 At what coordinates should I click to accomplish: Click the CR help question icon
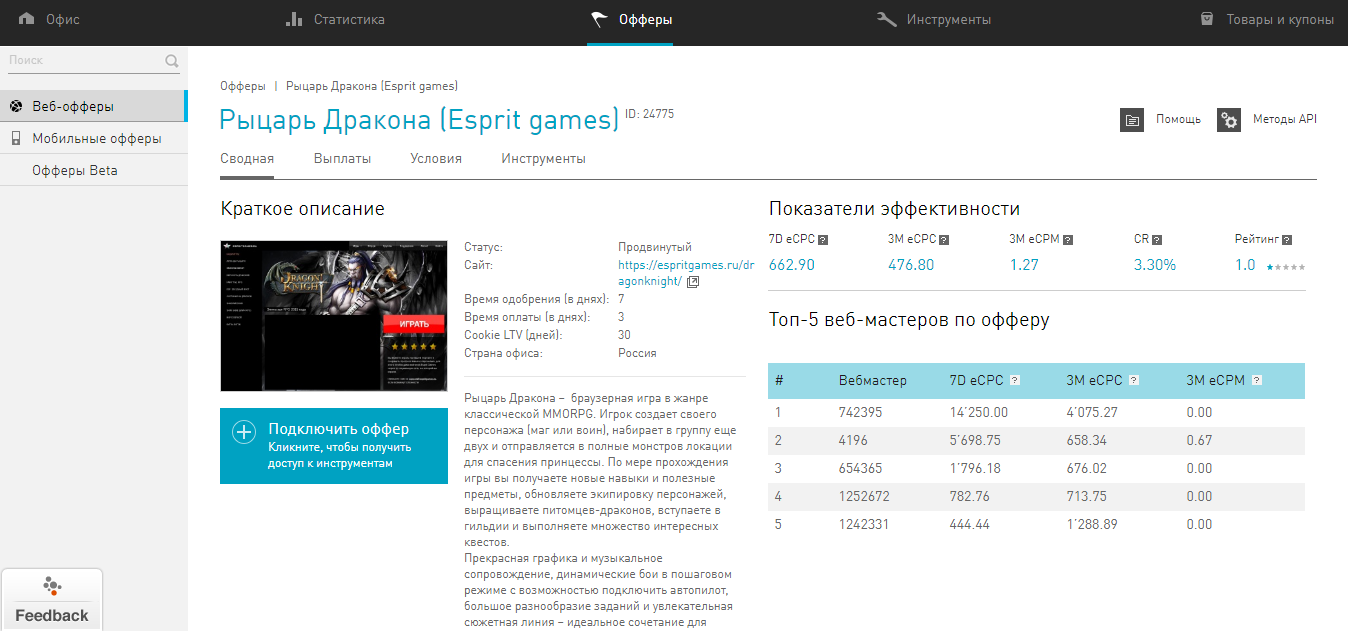[x=1157, y=240]
